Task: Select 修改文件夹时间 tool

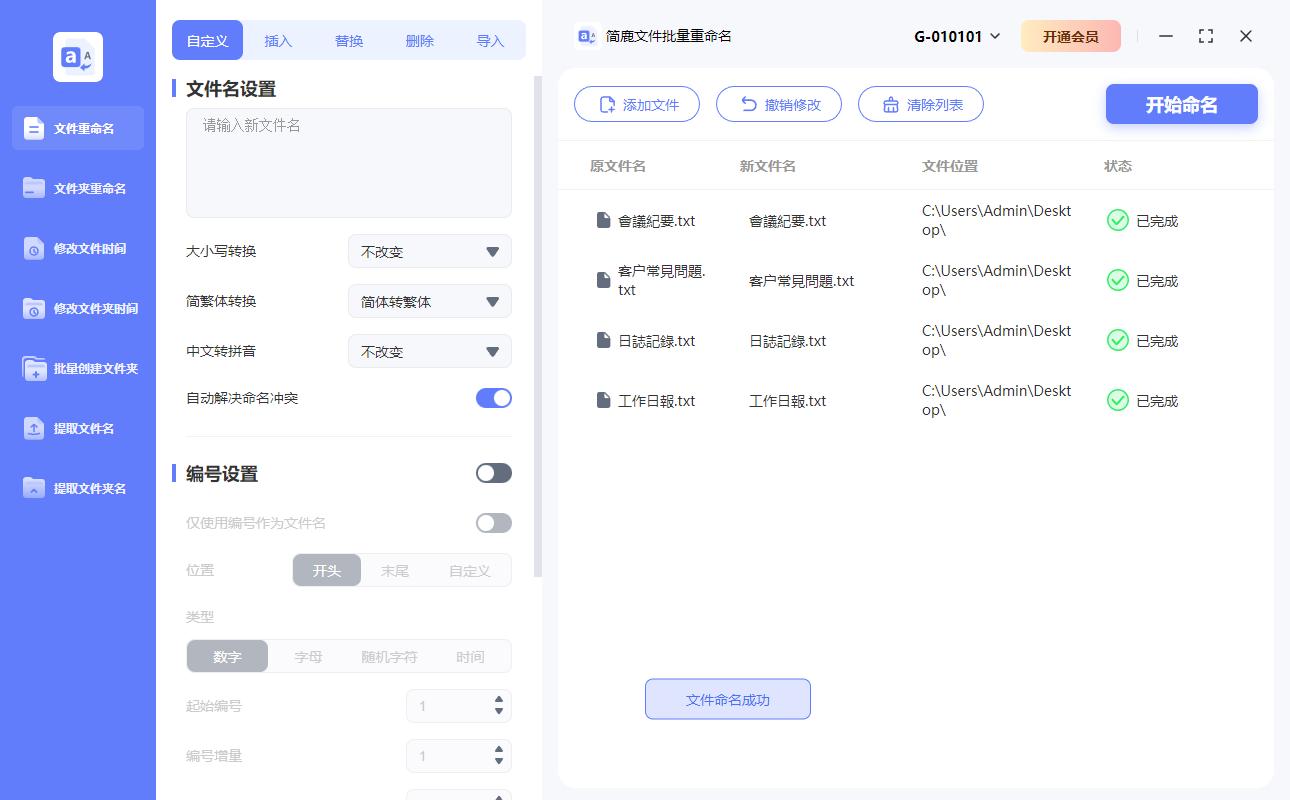Action: [x=77, y=308]
